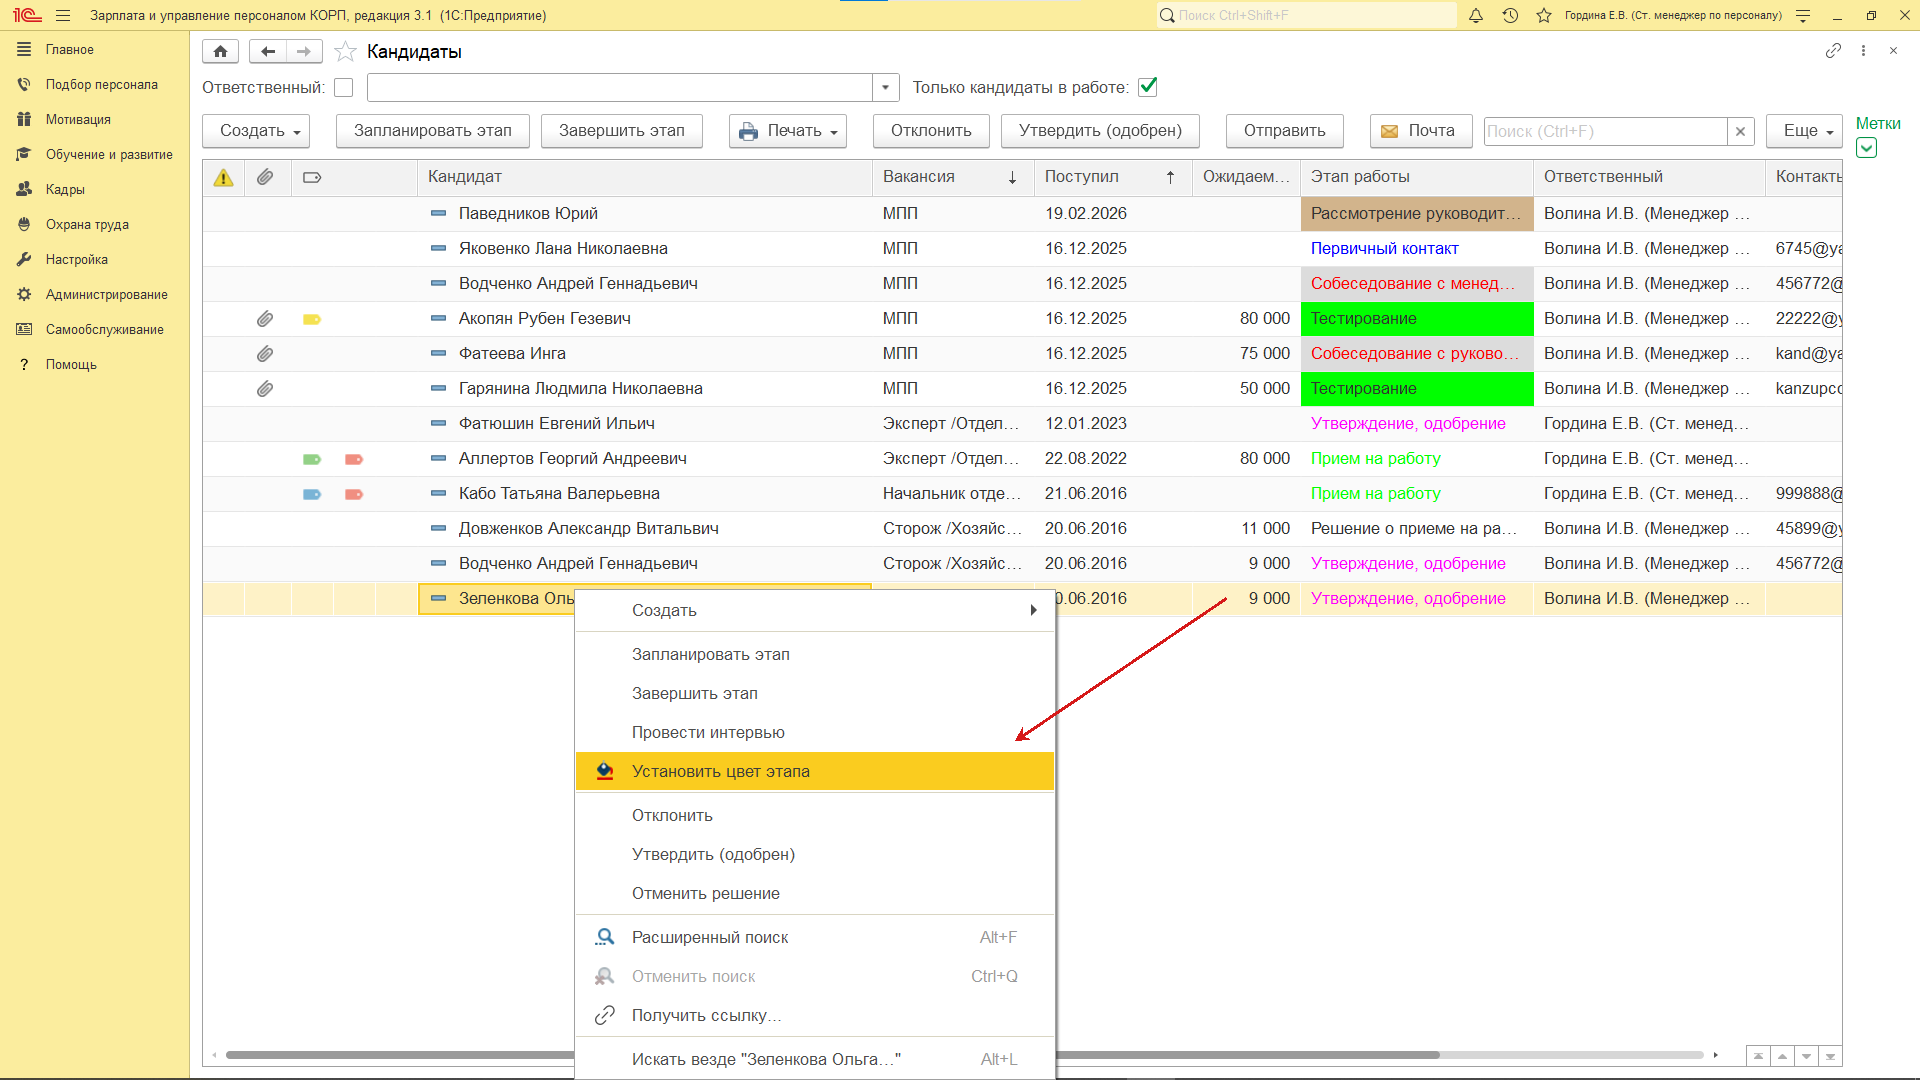The width and height of the screenshot is (1920, 1080).
Task: Click the copy link chain icon
Action: pos(1832,51)
